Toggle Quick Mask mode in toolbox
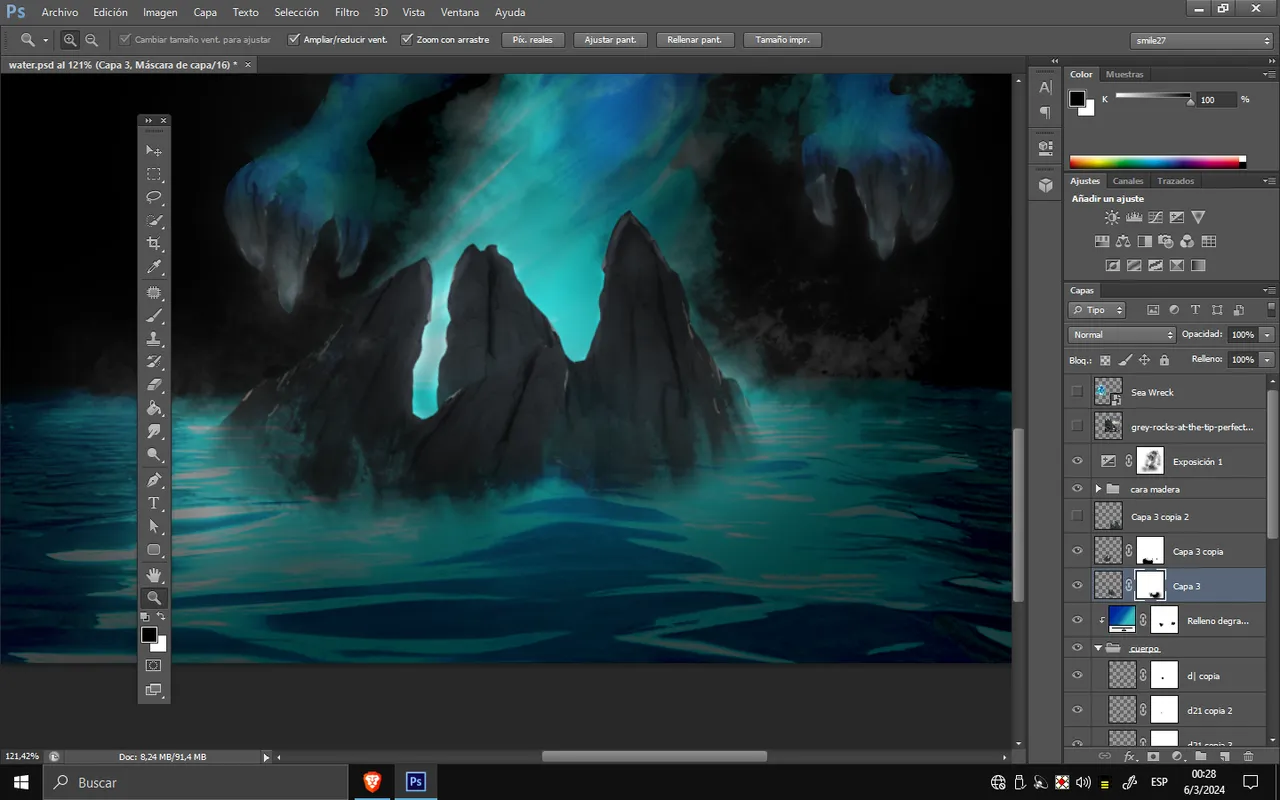The image size is (1280, 800). 154,665
